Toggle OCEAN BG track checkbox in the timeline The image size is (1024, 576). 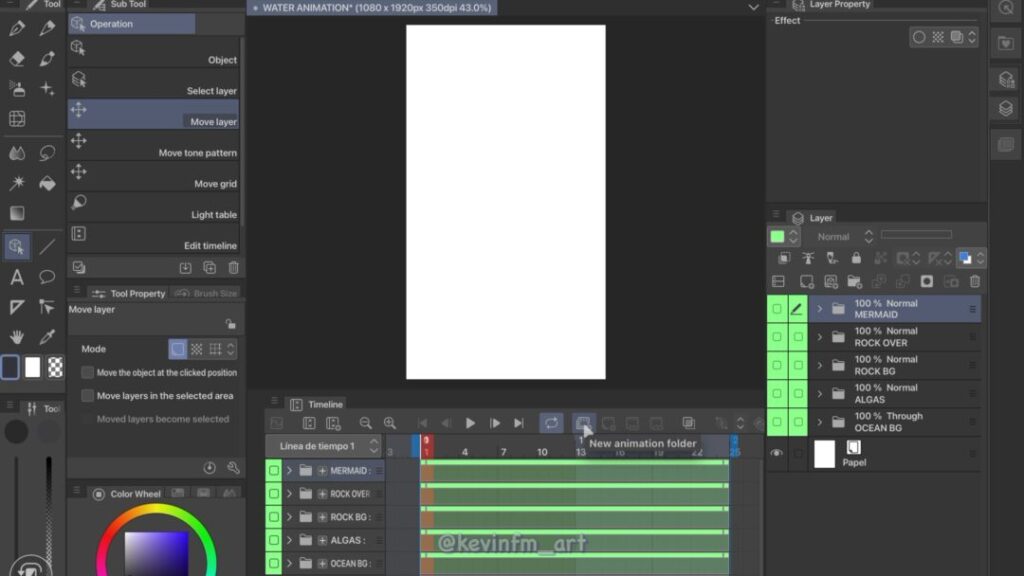pyautogui.click(x=274, y=563)
